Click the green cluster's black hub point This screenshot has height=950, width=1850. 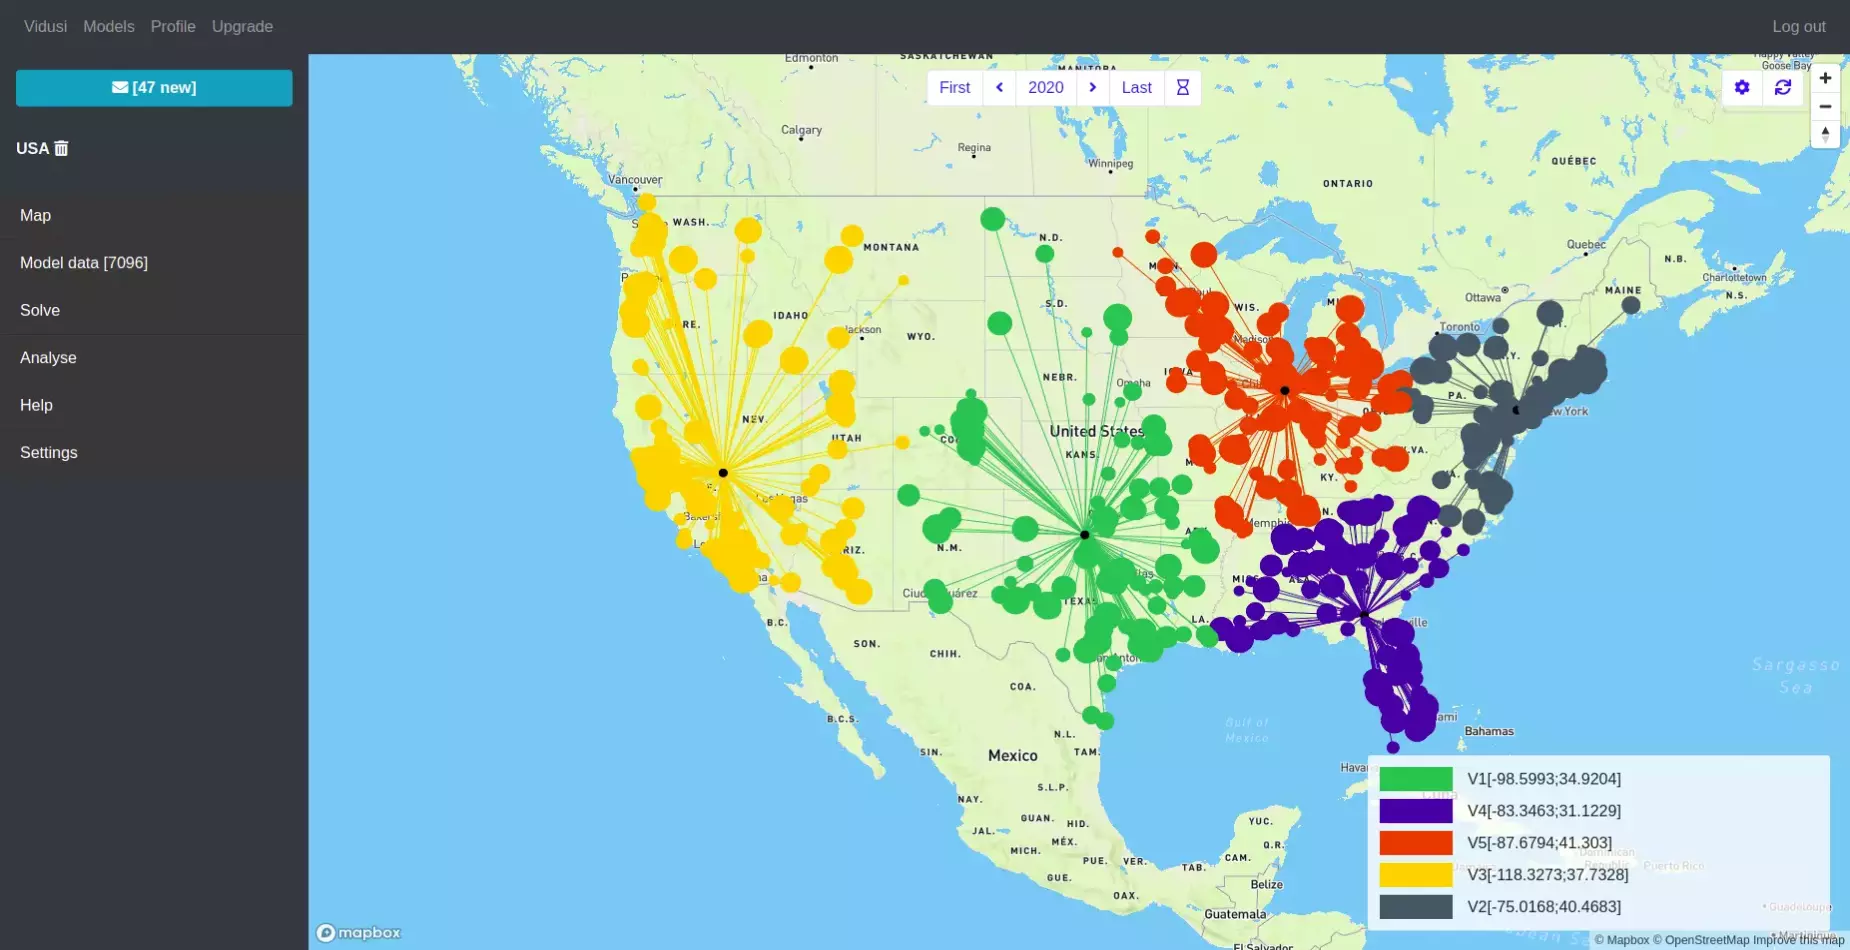(x=1085, y=535)
